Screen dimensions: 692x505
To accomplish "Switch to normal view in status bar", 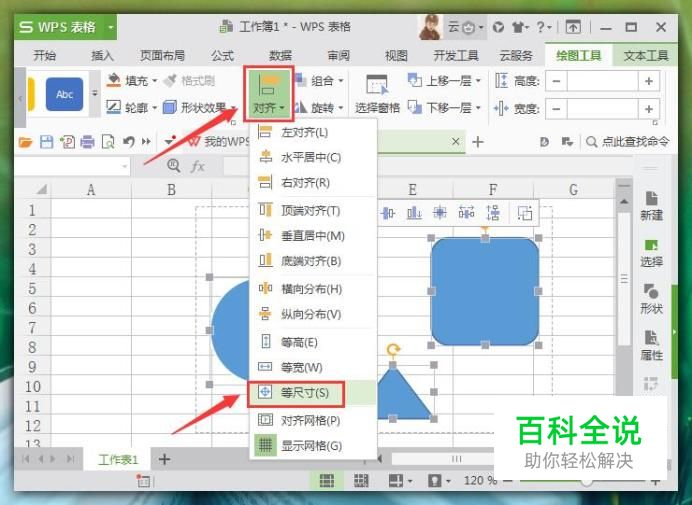I will (x=327, y=480).
